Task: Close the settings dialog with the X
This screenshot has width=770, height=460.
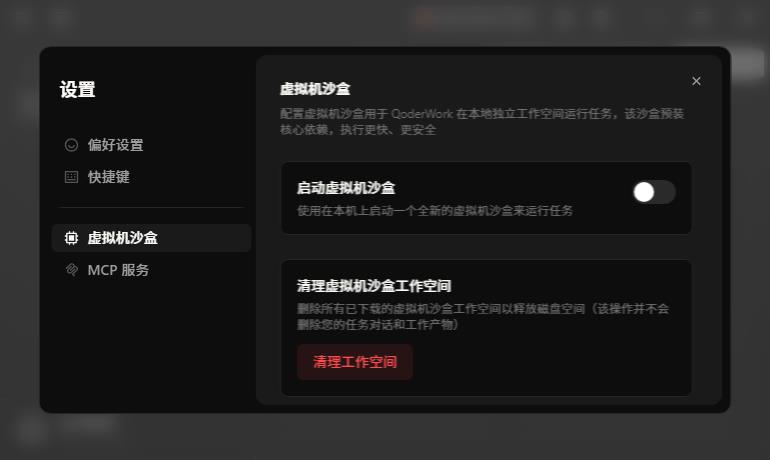Action: [696, 81]
